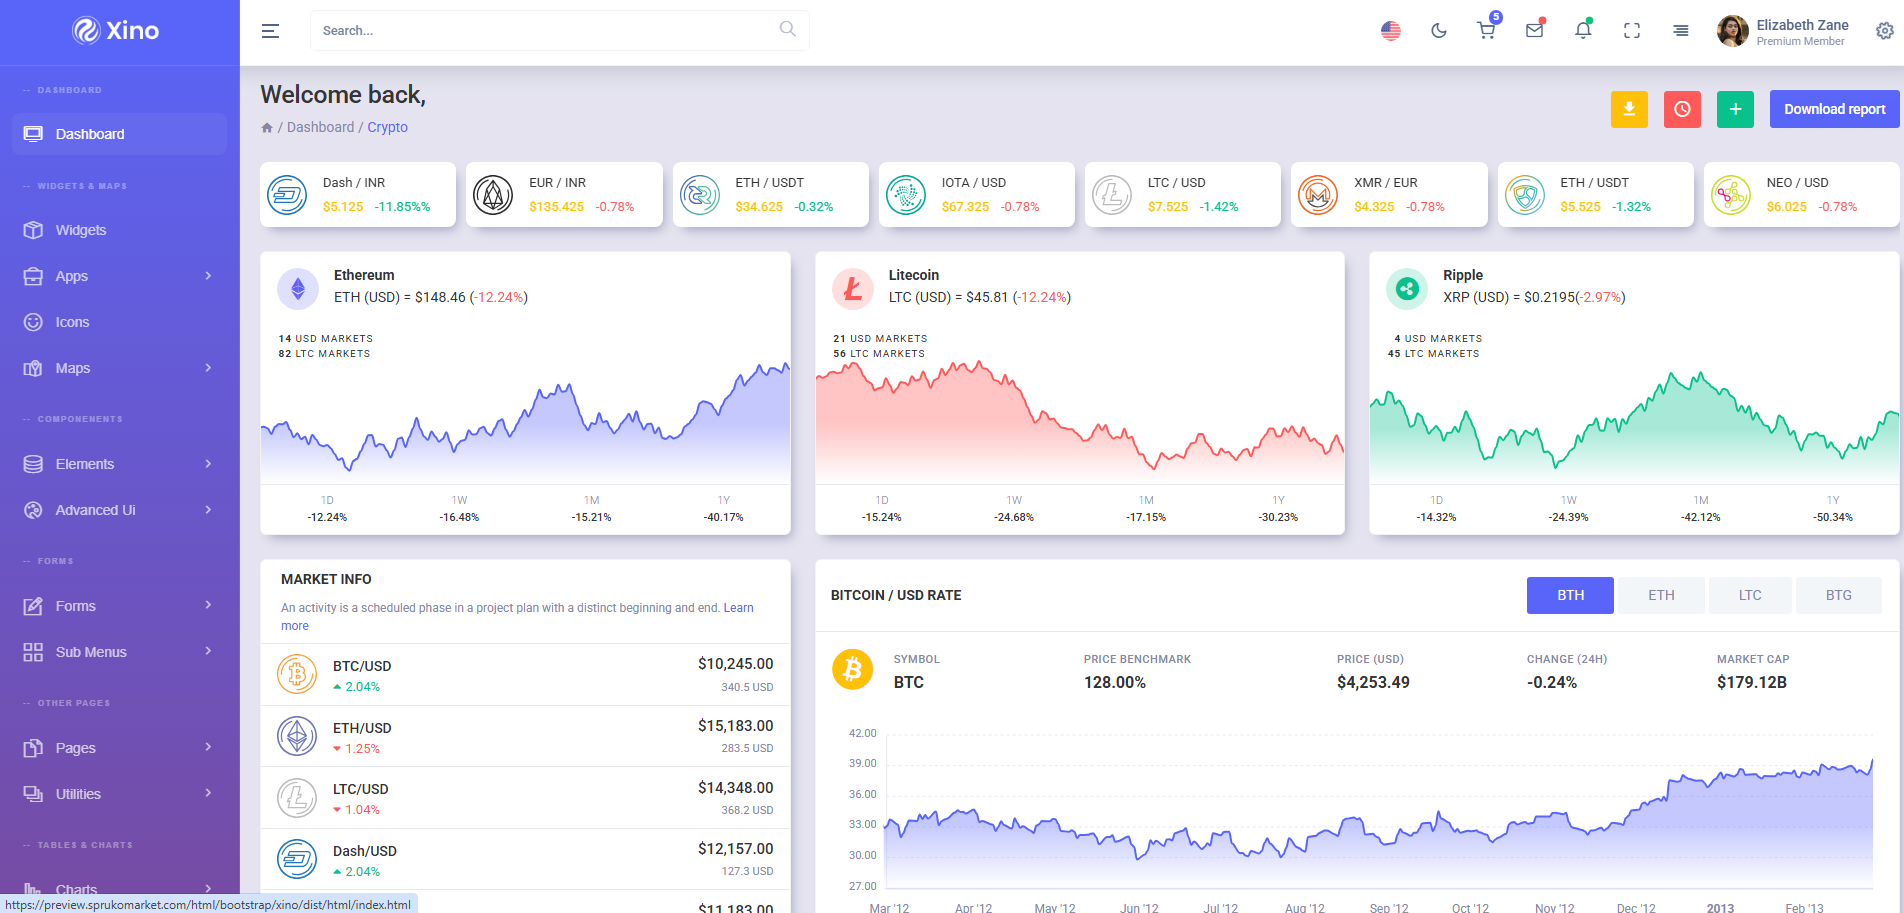Select Dashboard in the sidebar

[x=119, y=134]
